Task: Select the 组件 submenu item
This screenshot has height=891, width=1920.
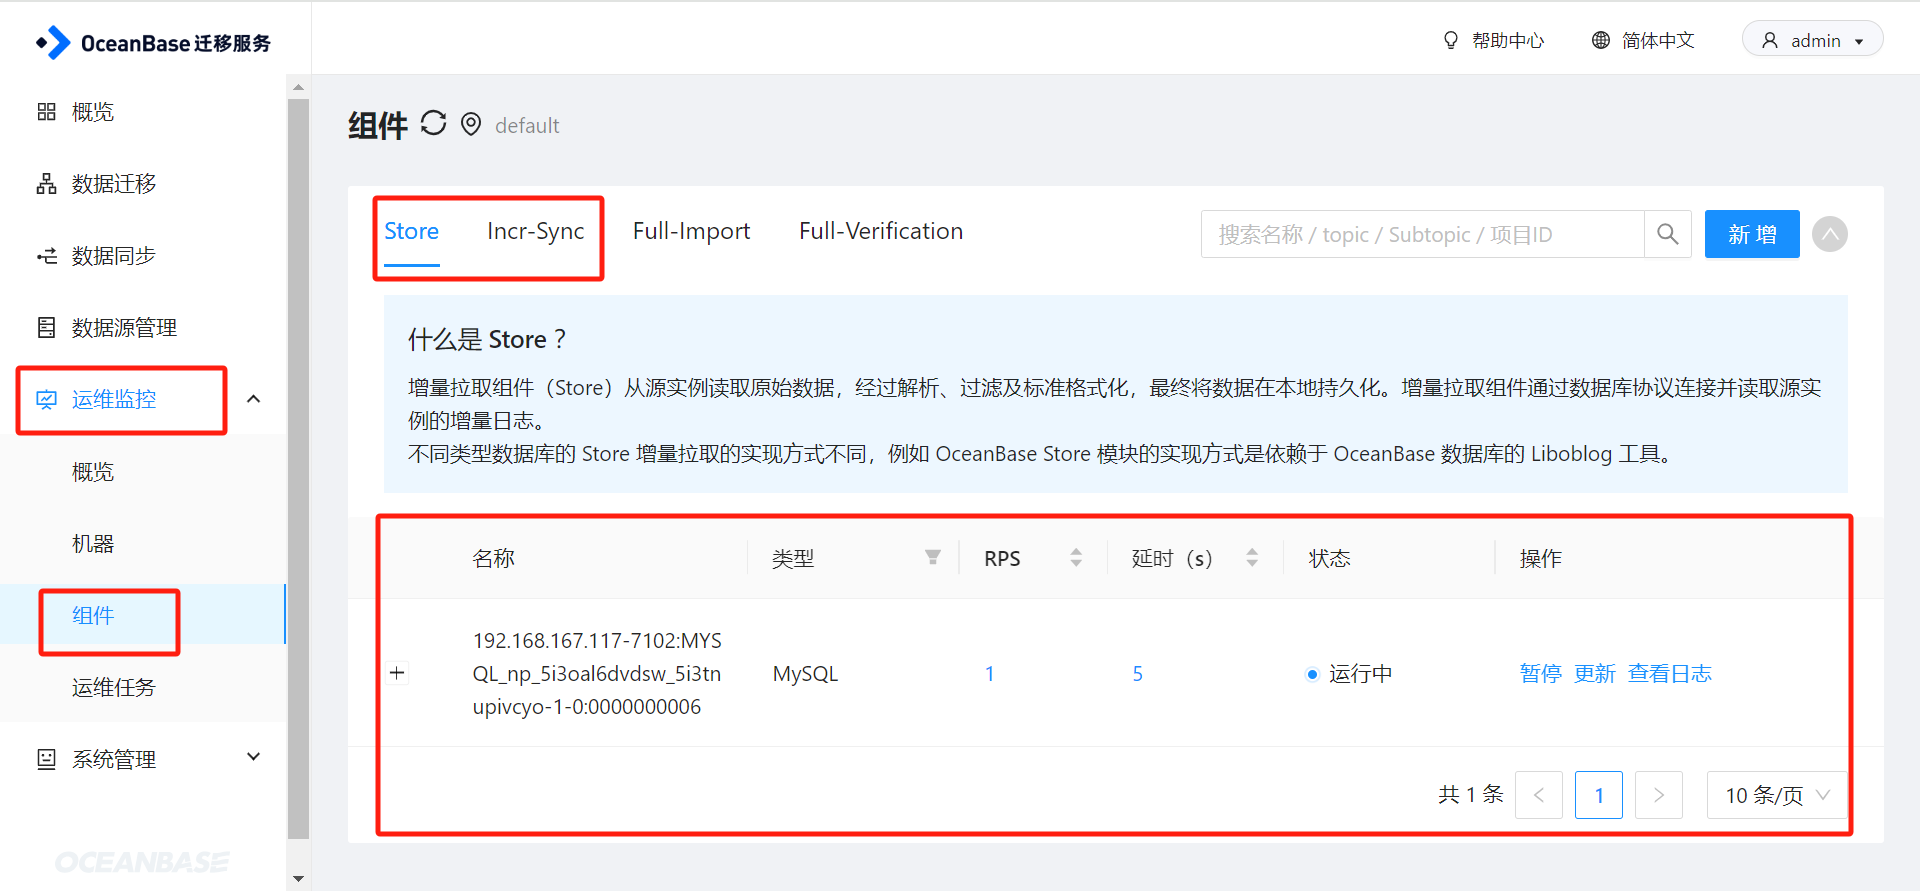Action: click(x=92, y=616)
